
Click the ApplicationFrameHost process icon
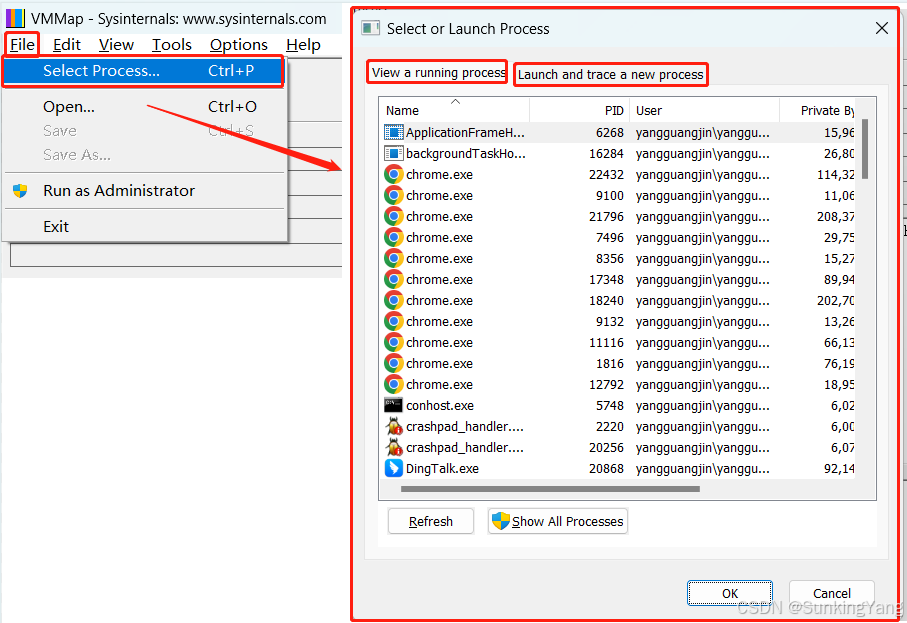[393, 132]
